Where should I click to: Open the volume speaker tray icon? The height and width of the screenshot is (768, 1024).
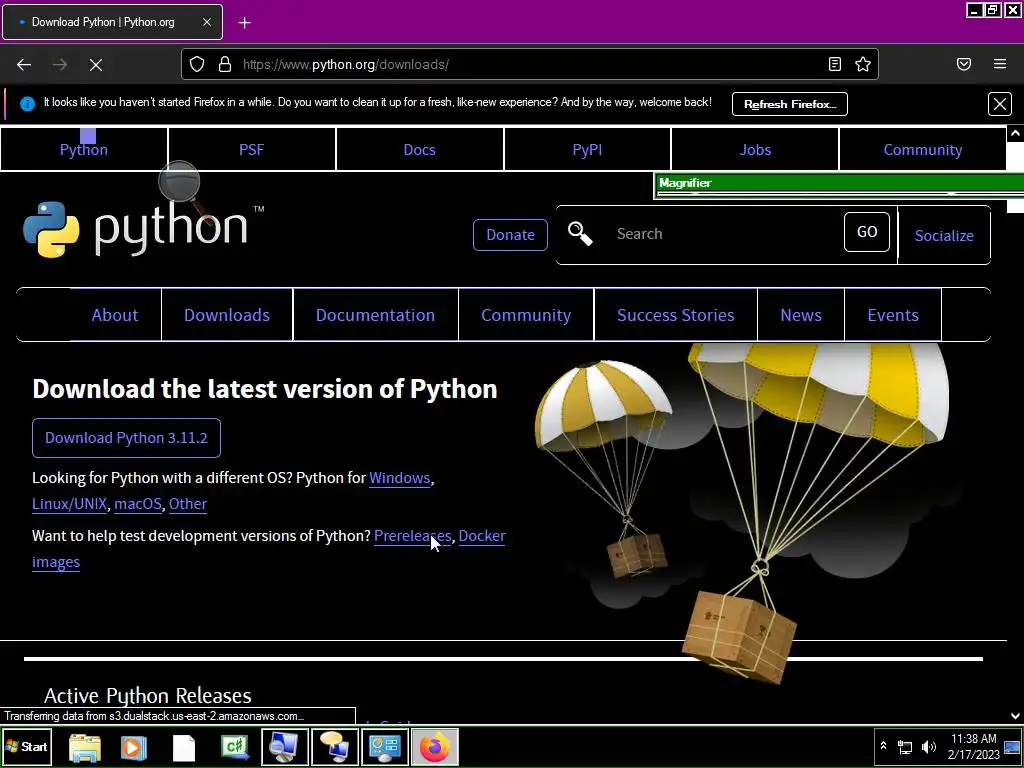tap(928, 746)
